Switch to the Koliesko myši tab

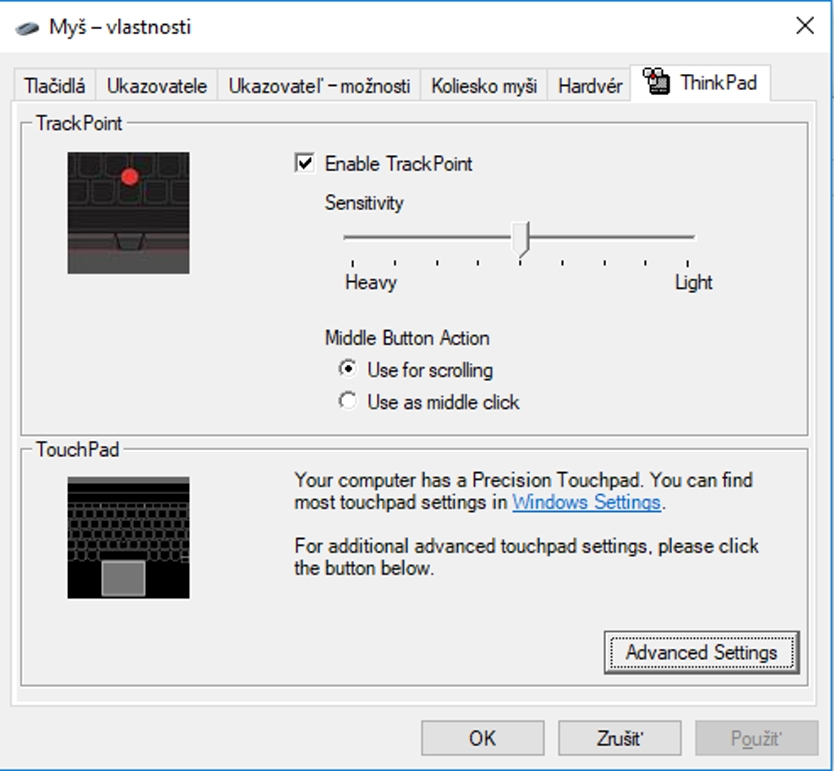484,86
